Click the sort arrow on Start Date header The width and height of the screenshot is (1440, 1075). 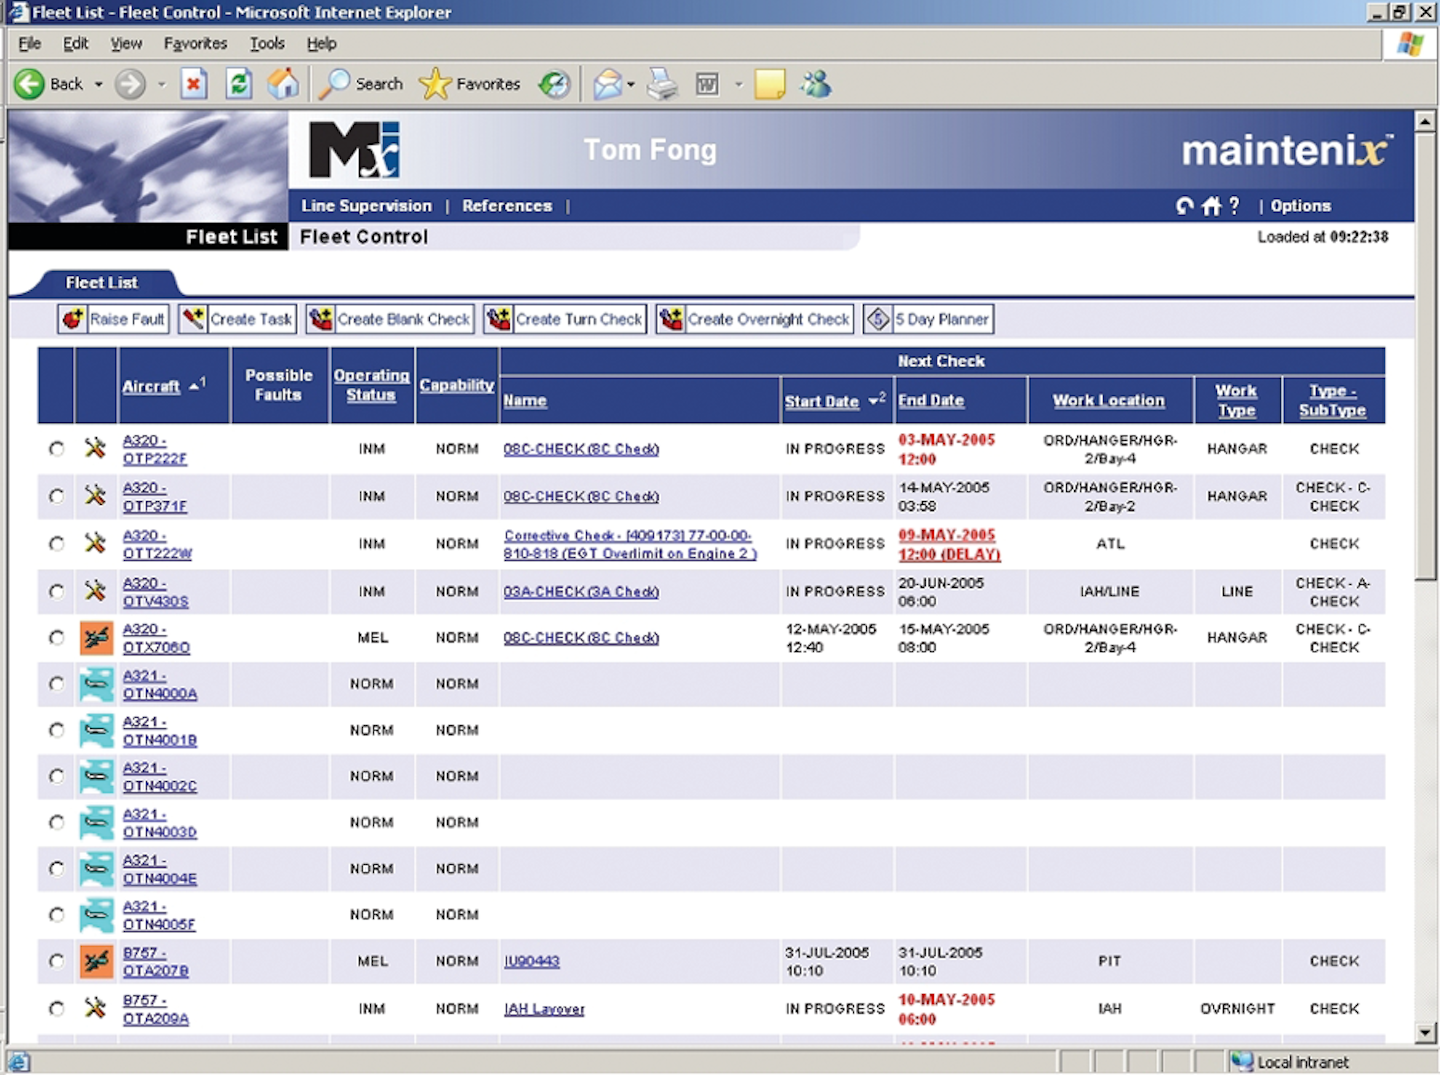[x=872, y=398]
